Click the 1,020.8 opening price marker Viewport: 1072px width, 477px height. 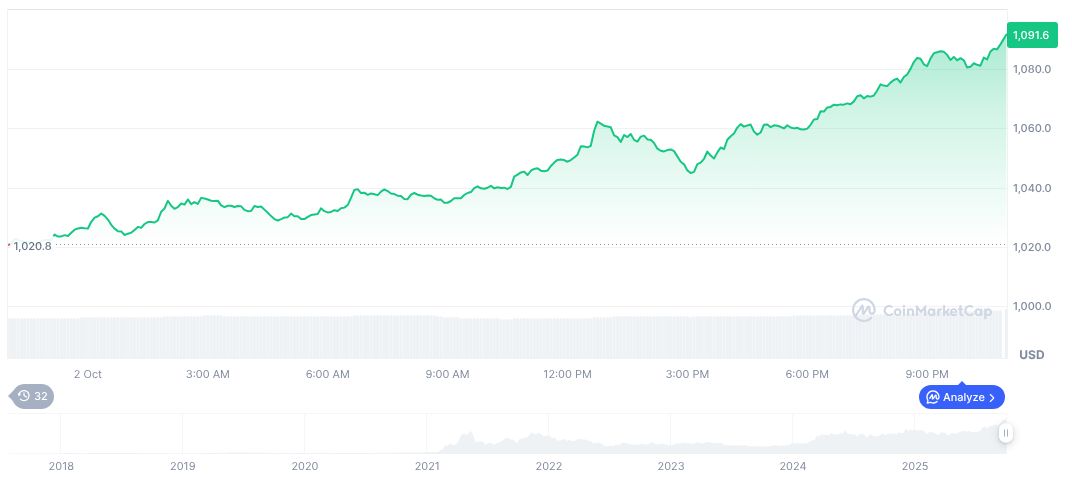click(x=31, y=245)
